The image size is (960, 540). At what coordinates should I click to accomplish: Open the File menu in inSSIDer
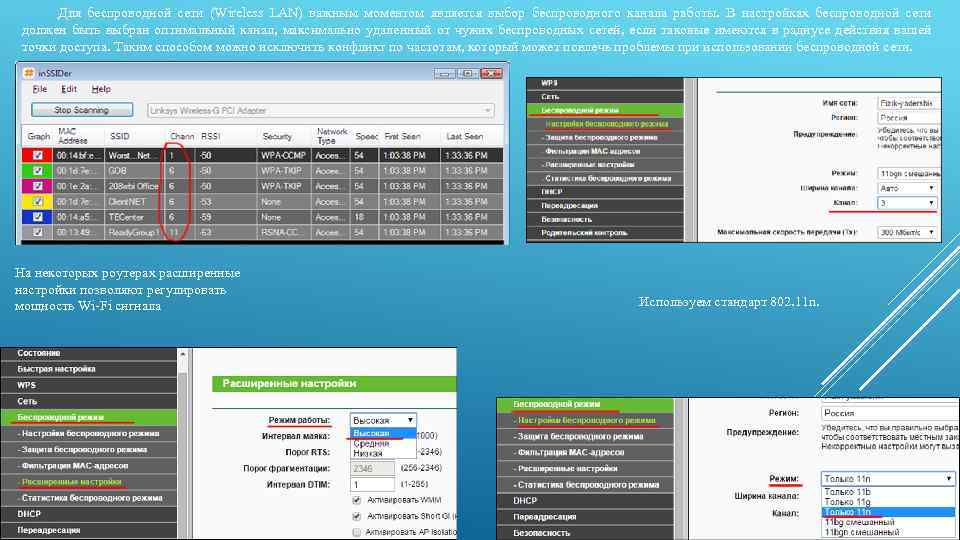pyautogui.click(x=40, y=89)
